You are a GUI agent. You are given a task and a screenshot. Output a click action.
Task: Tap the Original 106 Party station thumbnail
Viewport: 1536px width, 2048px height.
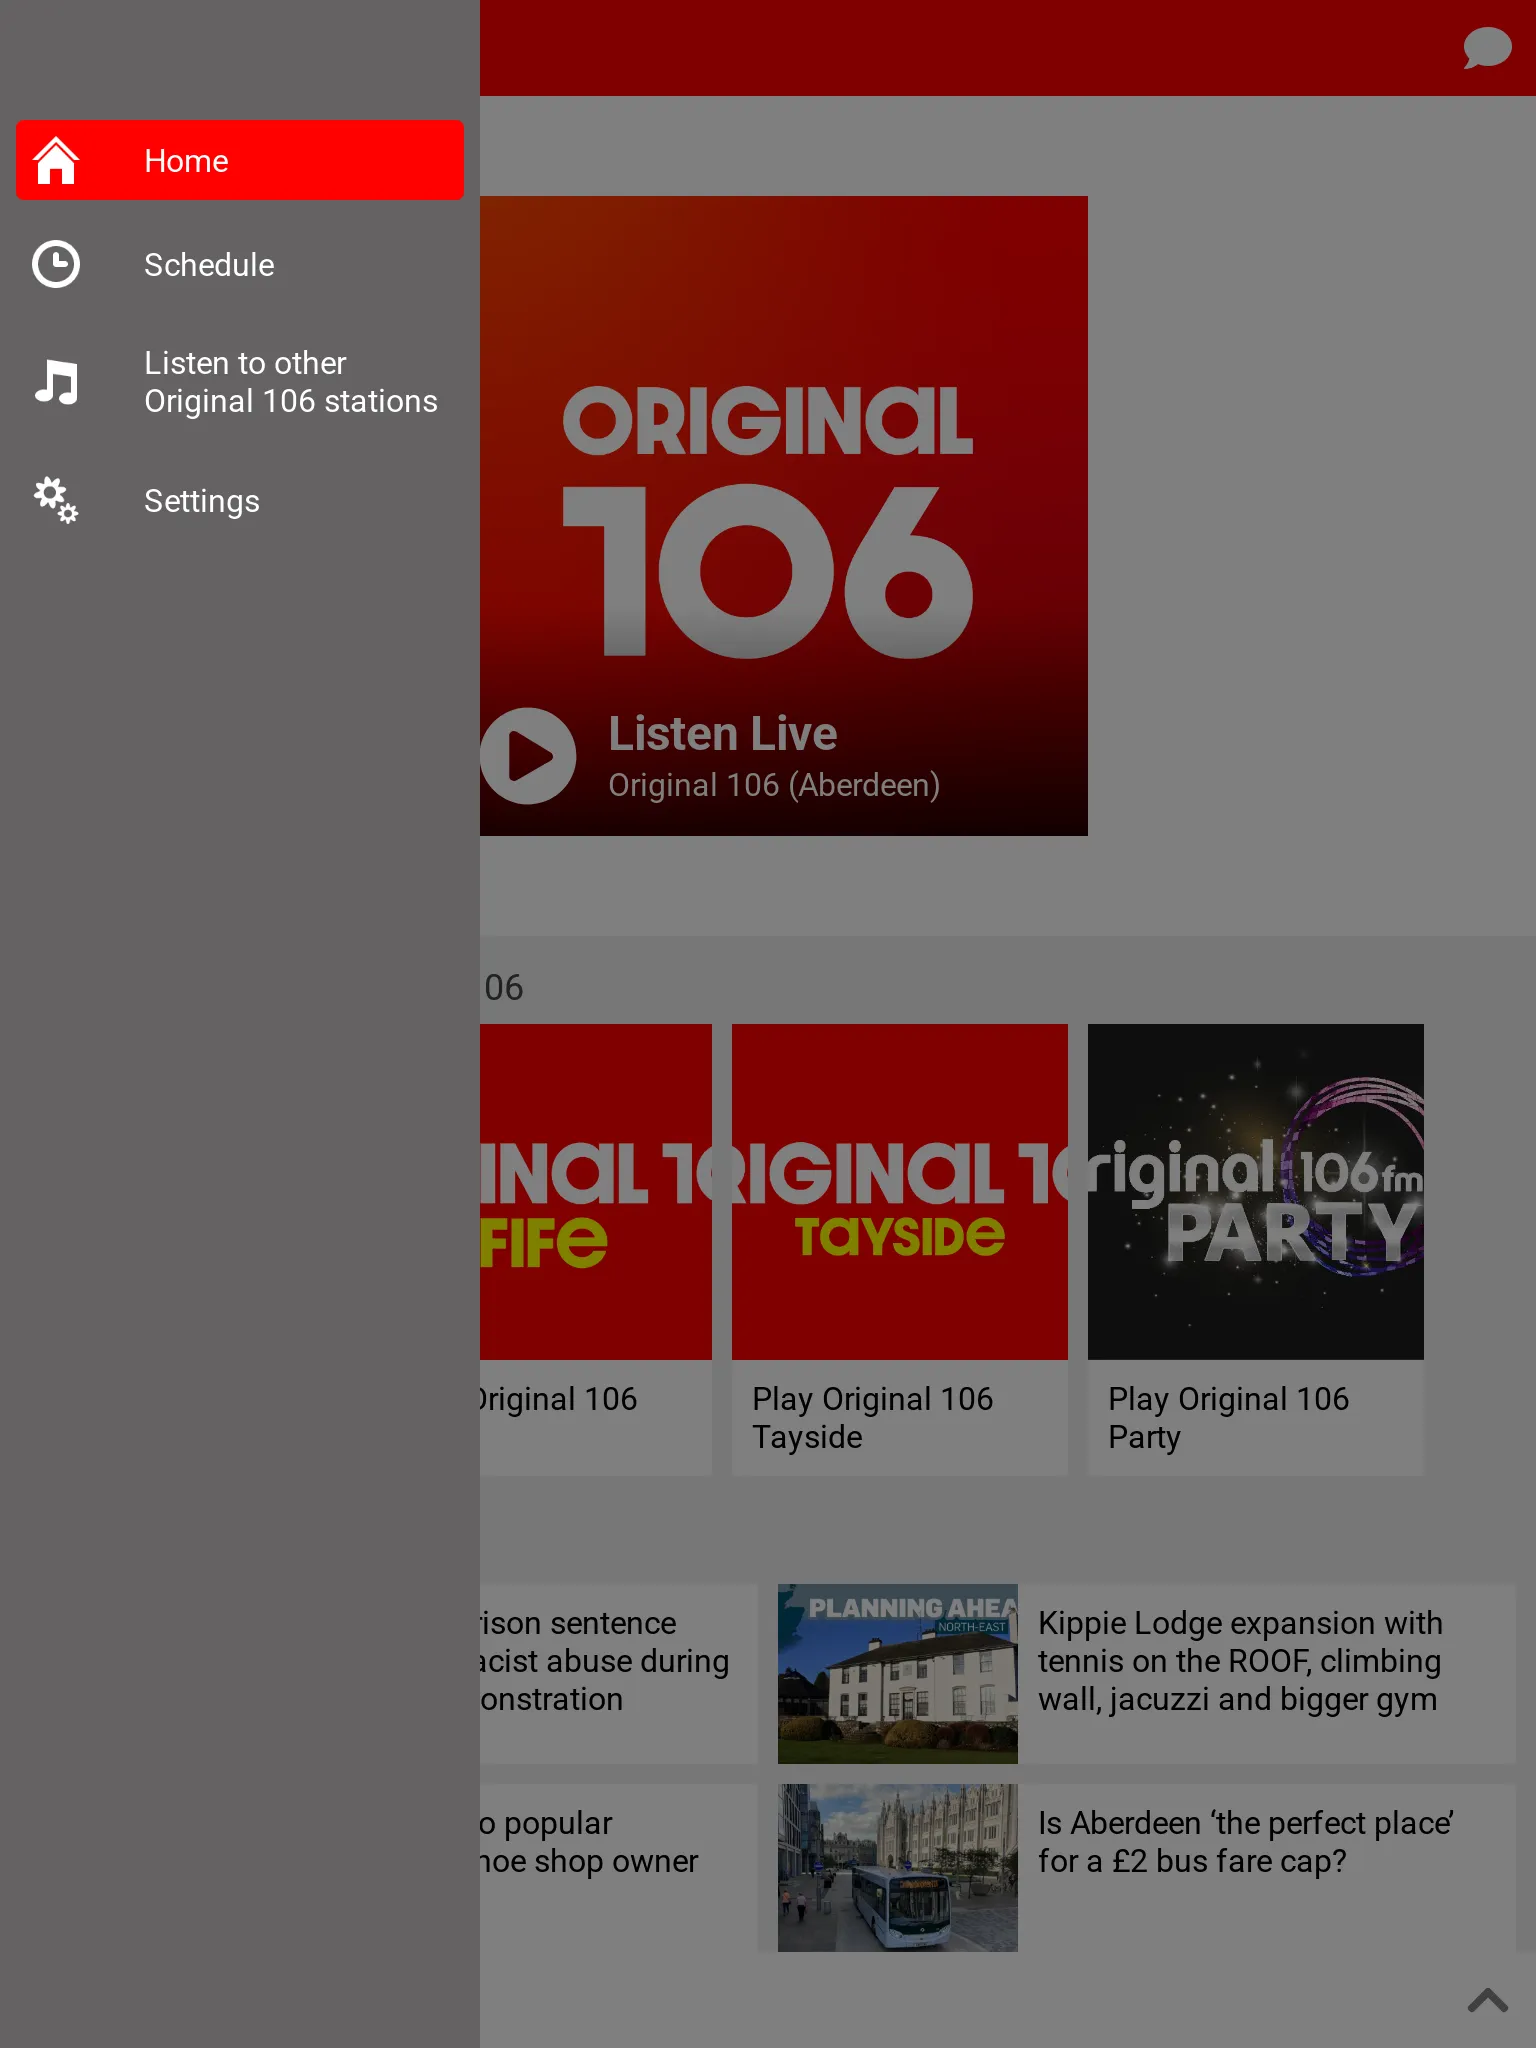coord(1256,1192)
